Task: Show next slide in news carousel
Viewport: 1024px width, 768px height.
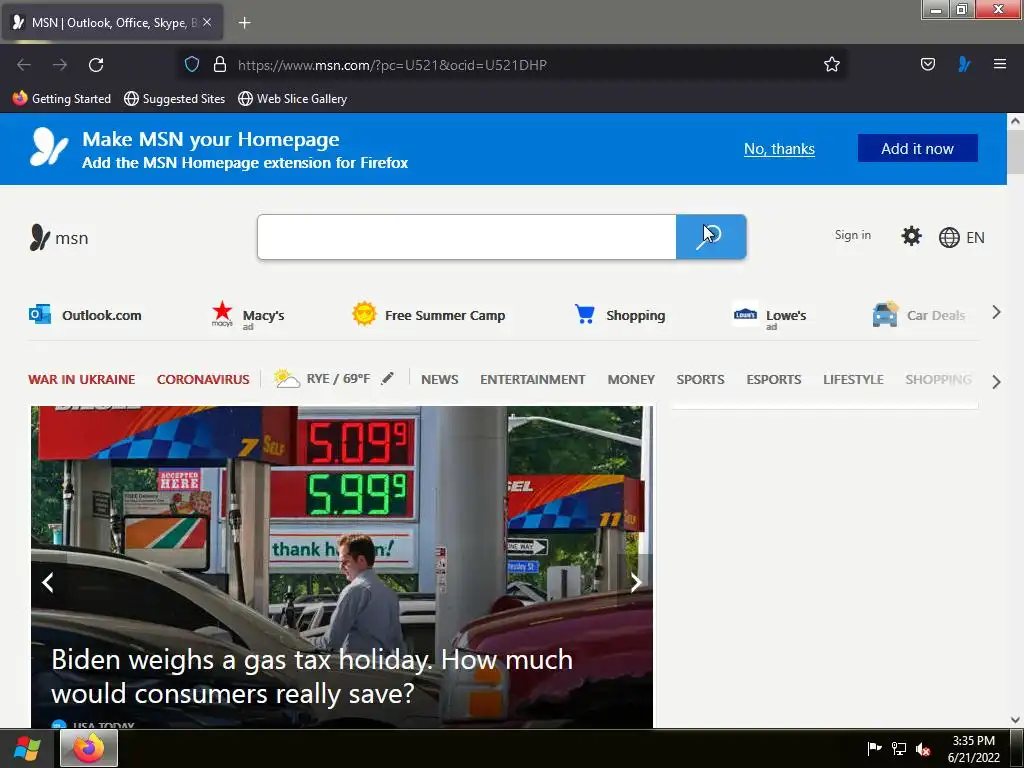Action: click(635, 582)
